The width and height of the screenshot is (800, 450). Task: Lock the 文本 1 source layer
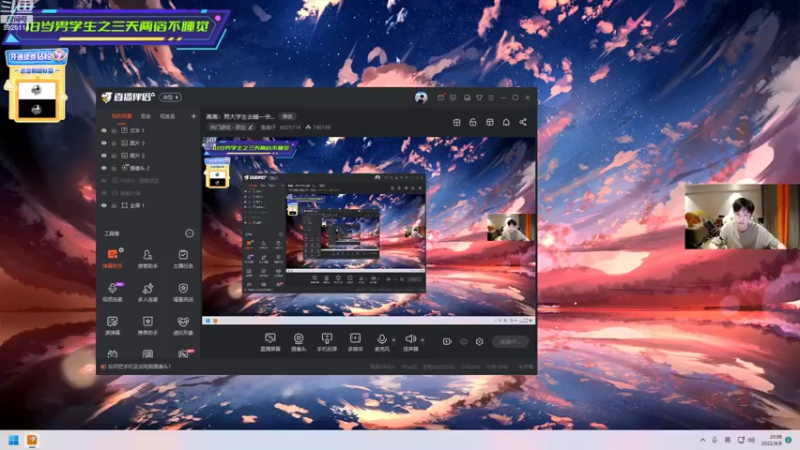(x=114, y=131)
